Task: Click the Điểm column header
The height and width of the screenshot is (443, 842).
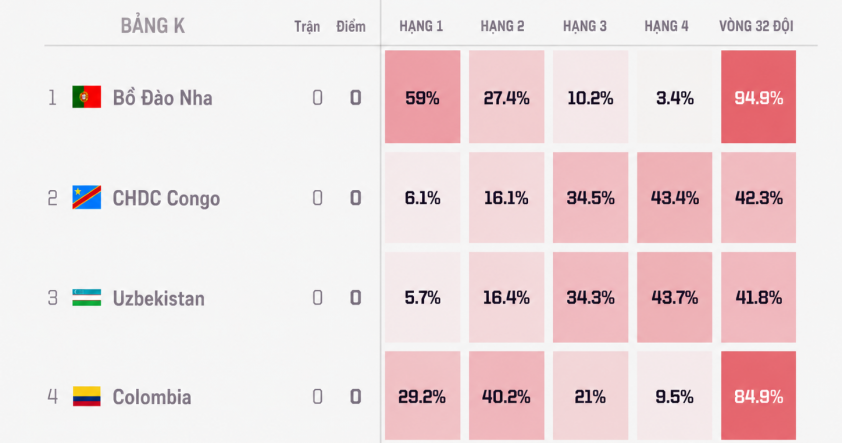Action: (x=351, y=26)
